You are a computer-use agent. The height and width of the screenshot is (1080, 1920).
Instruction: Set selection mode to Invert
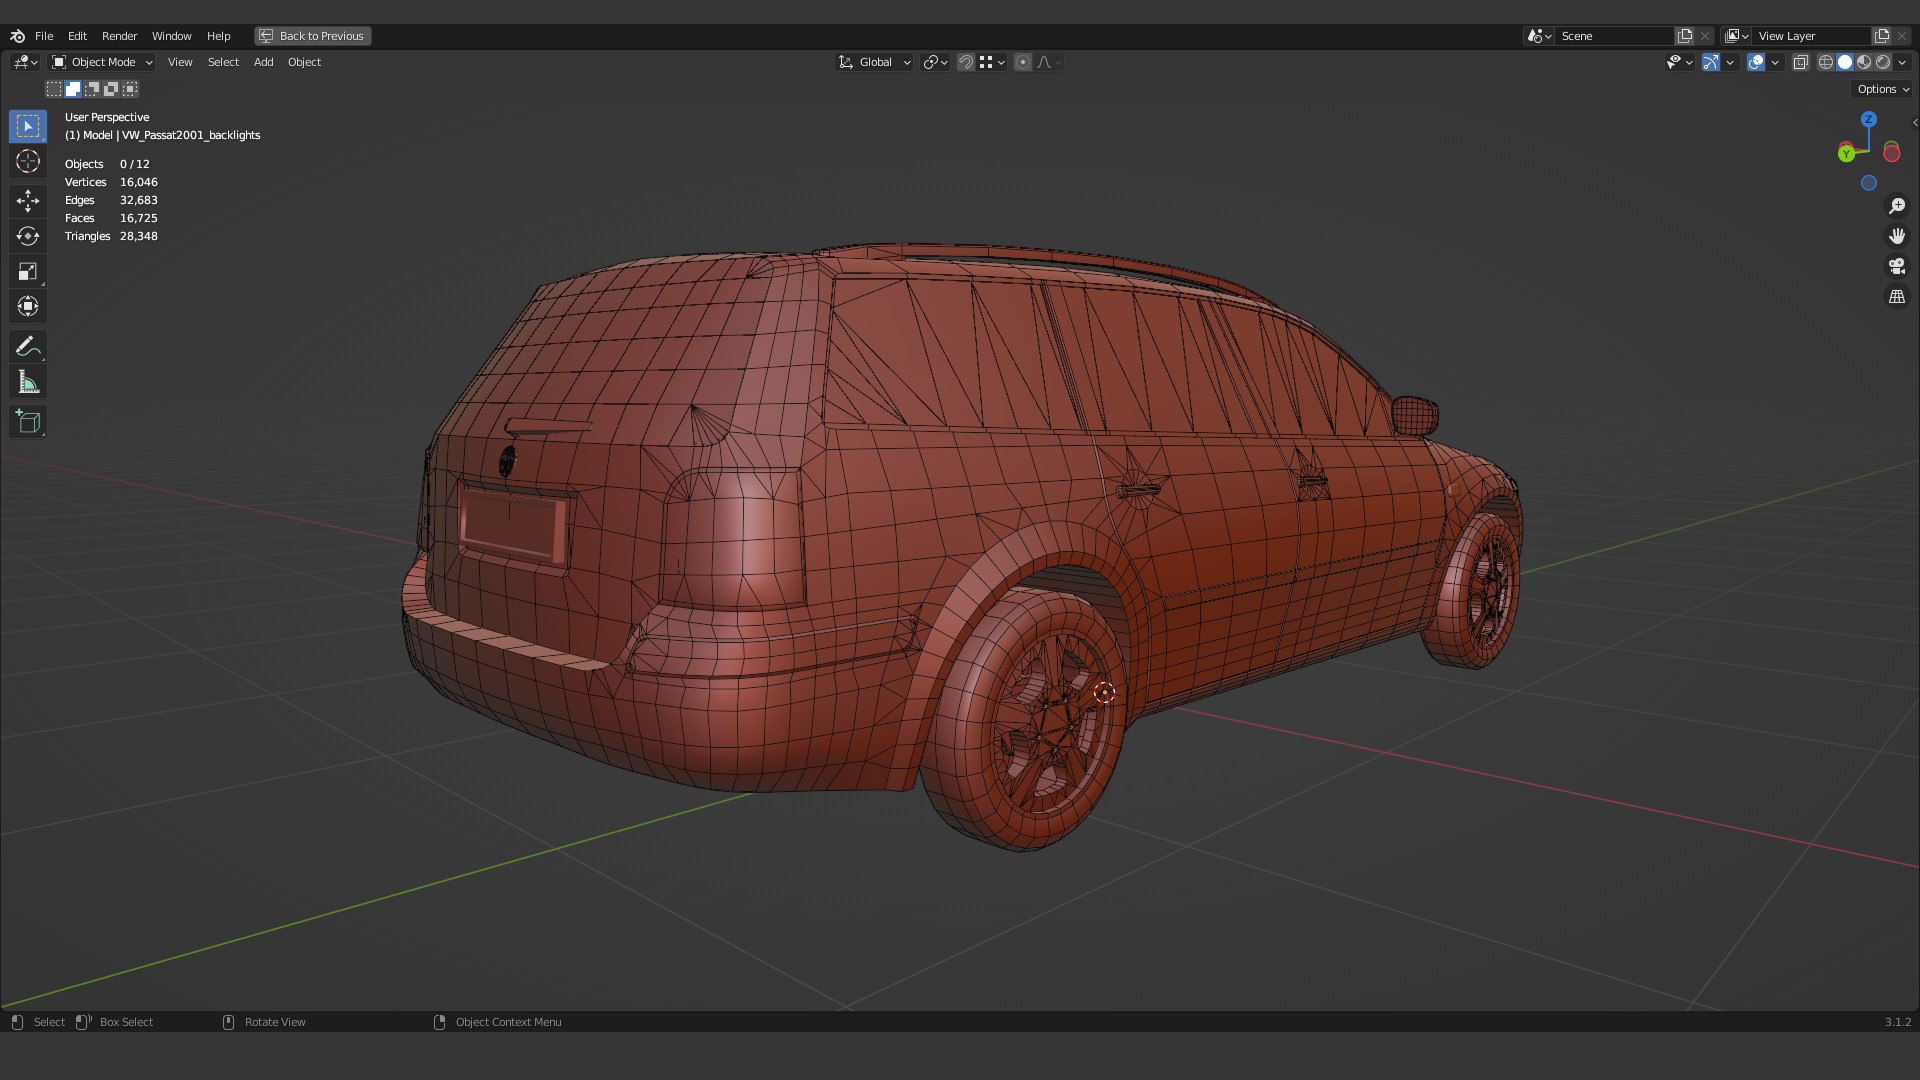[111, 89]
